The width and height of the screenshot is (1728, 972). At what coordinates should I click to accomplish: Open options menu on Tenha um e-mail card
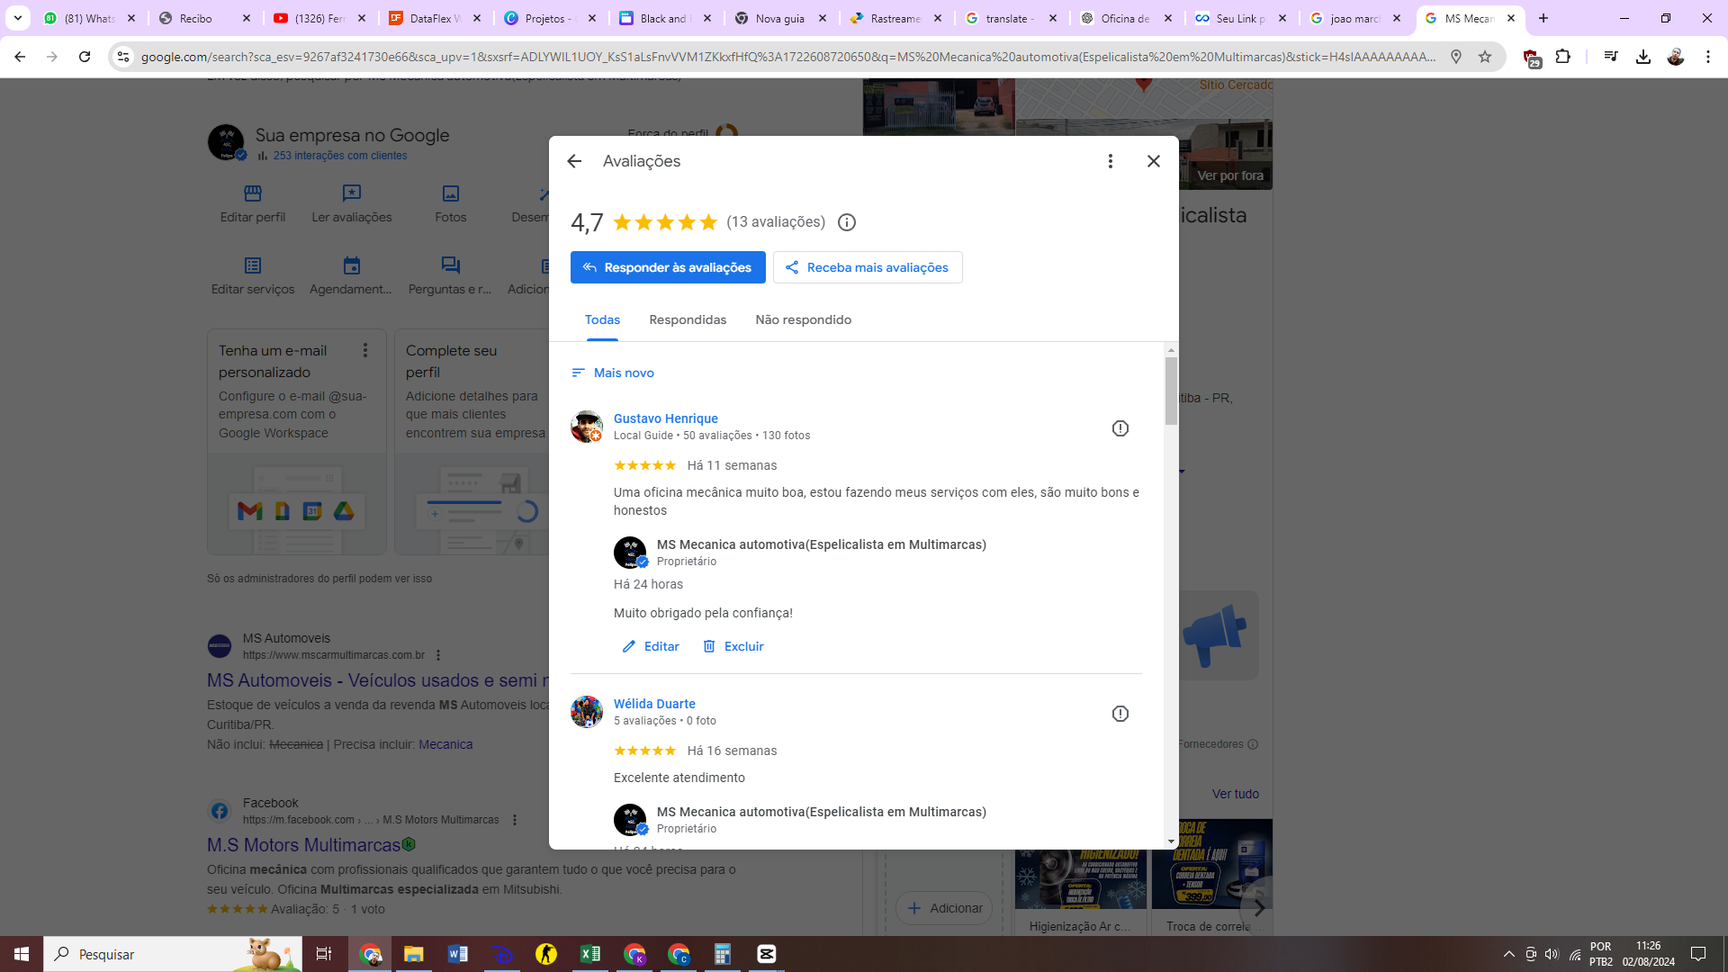pos(365,350)
